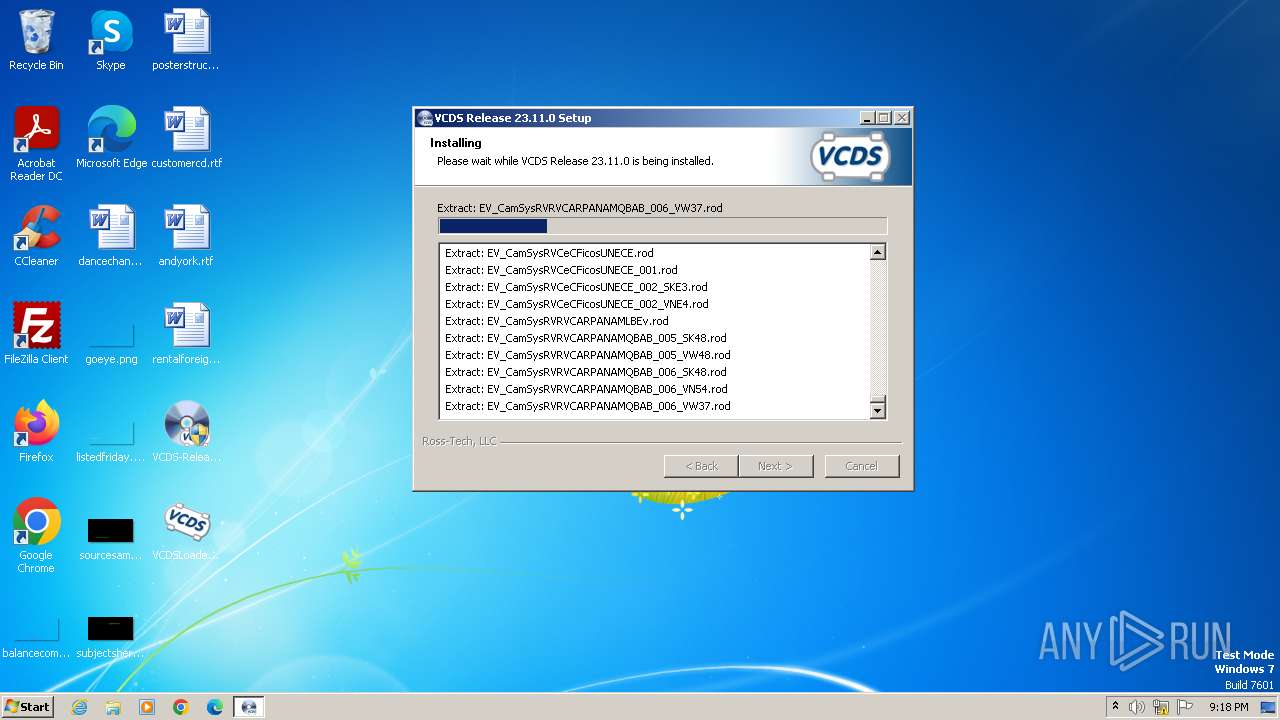The image size is (1280, 720).
Task: Select log line ending 006_VN54.rod
Action: click(586, 389)
